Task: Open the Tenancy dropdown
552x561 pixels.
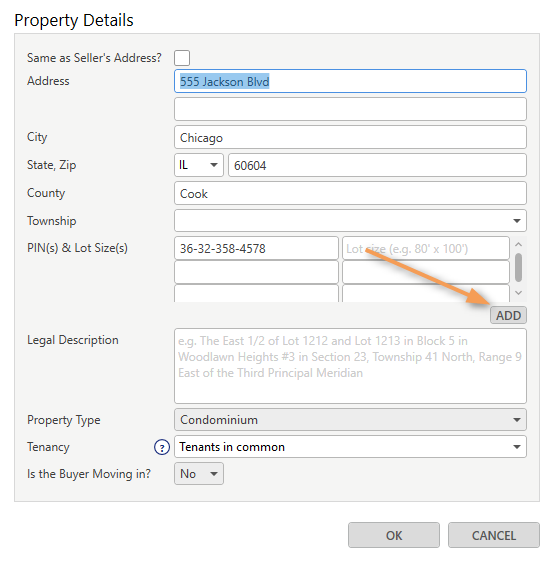Action: click(350, 447)
